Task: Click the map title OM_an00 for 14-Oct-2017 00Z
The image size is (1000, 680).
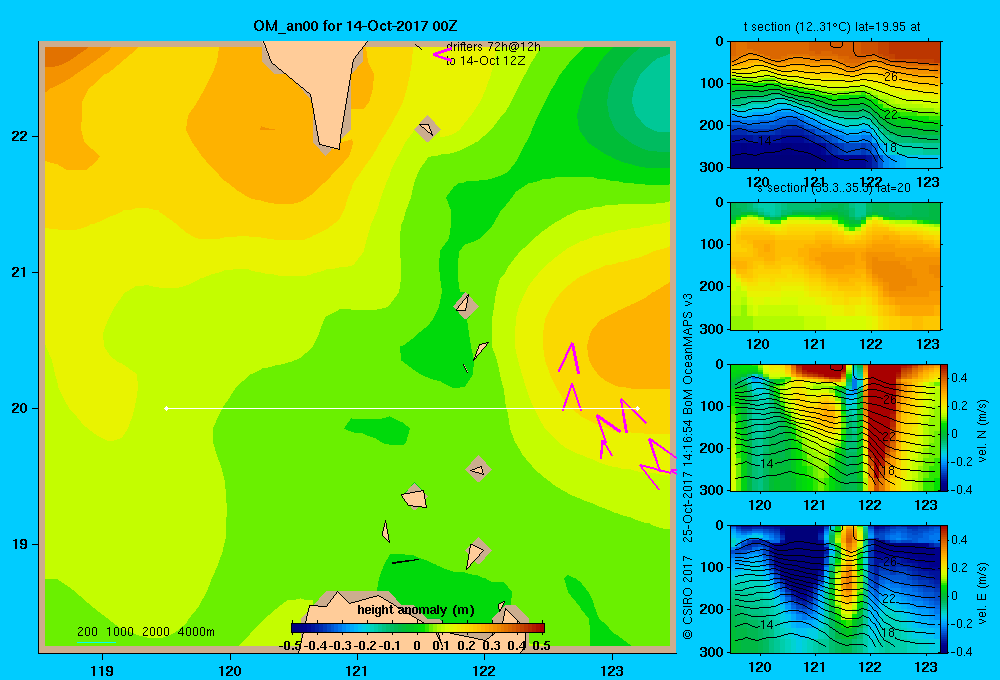Action: click(355, 26)
